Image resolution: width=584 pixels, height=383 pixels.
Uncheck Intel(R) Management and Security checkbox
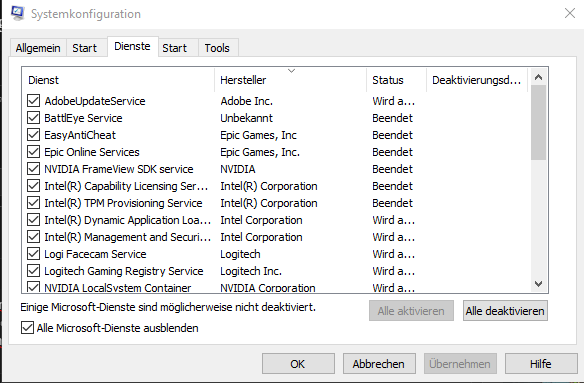tap(34, 237)
